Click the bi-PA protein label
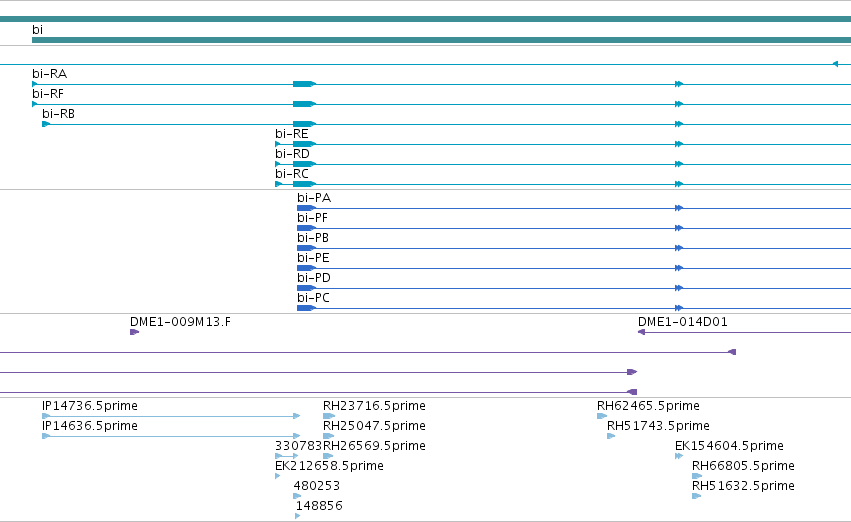 (x=314, y=198)
